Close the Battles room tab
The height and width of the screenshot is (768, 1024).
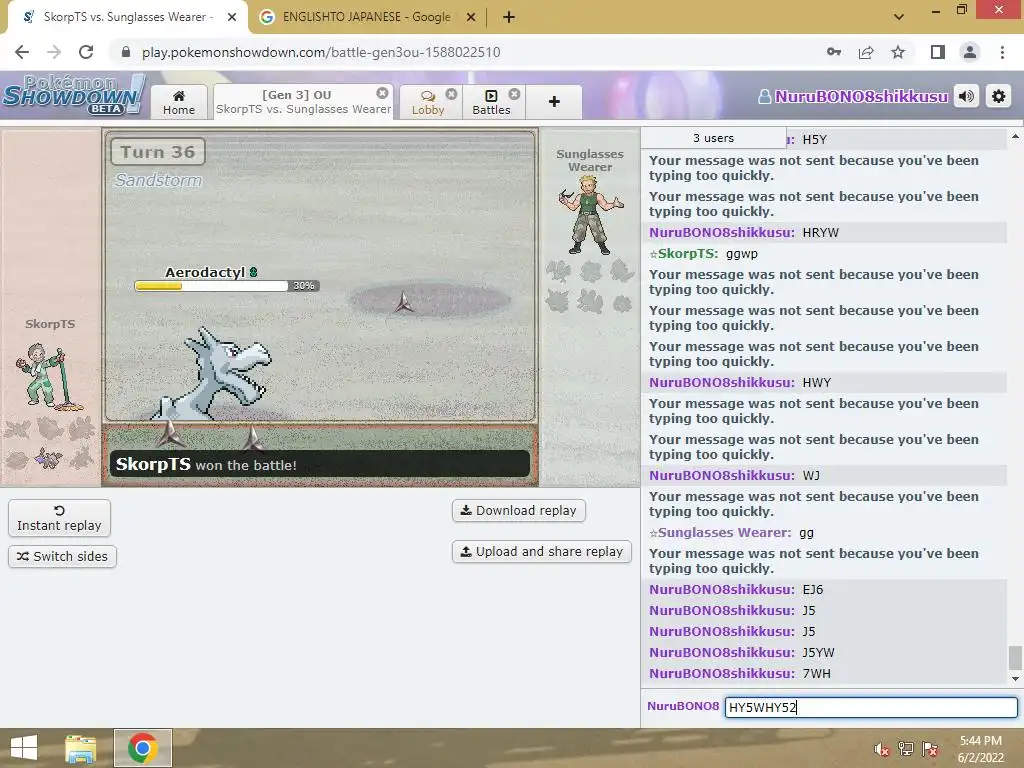point(515,94)
